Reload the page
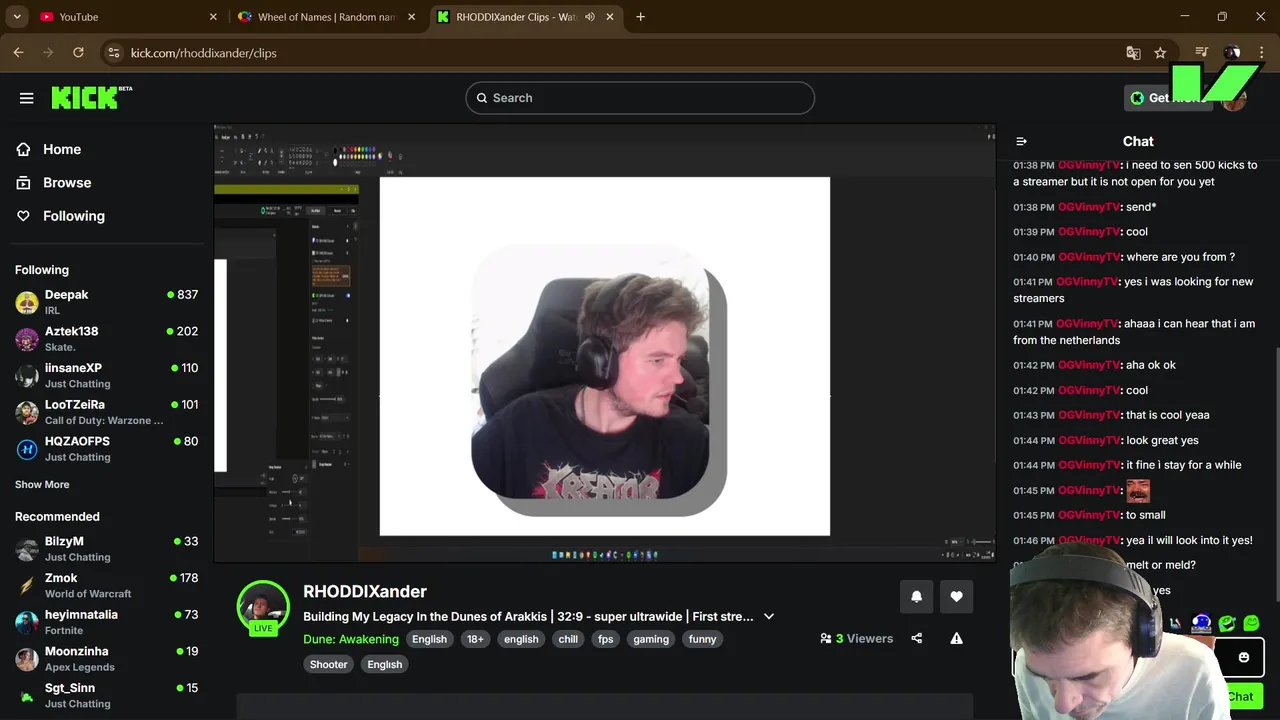 (x=78, y=53)
